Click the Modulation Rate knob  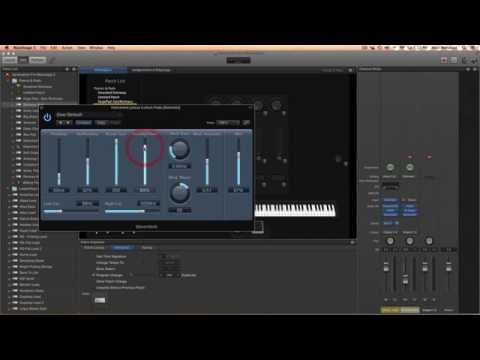180,149
